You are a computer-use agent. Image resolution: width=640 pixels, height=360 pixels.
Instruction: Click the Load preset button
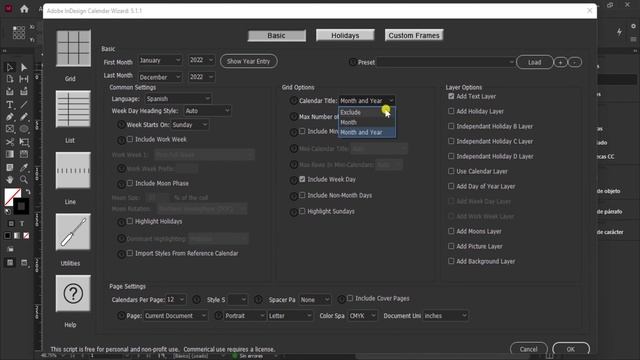tap(534, 62)
